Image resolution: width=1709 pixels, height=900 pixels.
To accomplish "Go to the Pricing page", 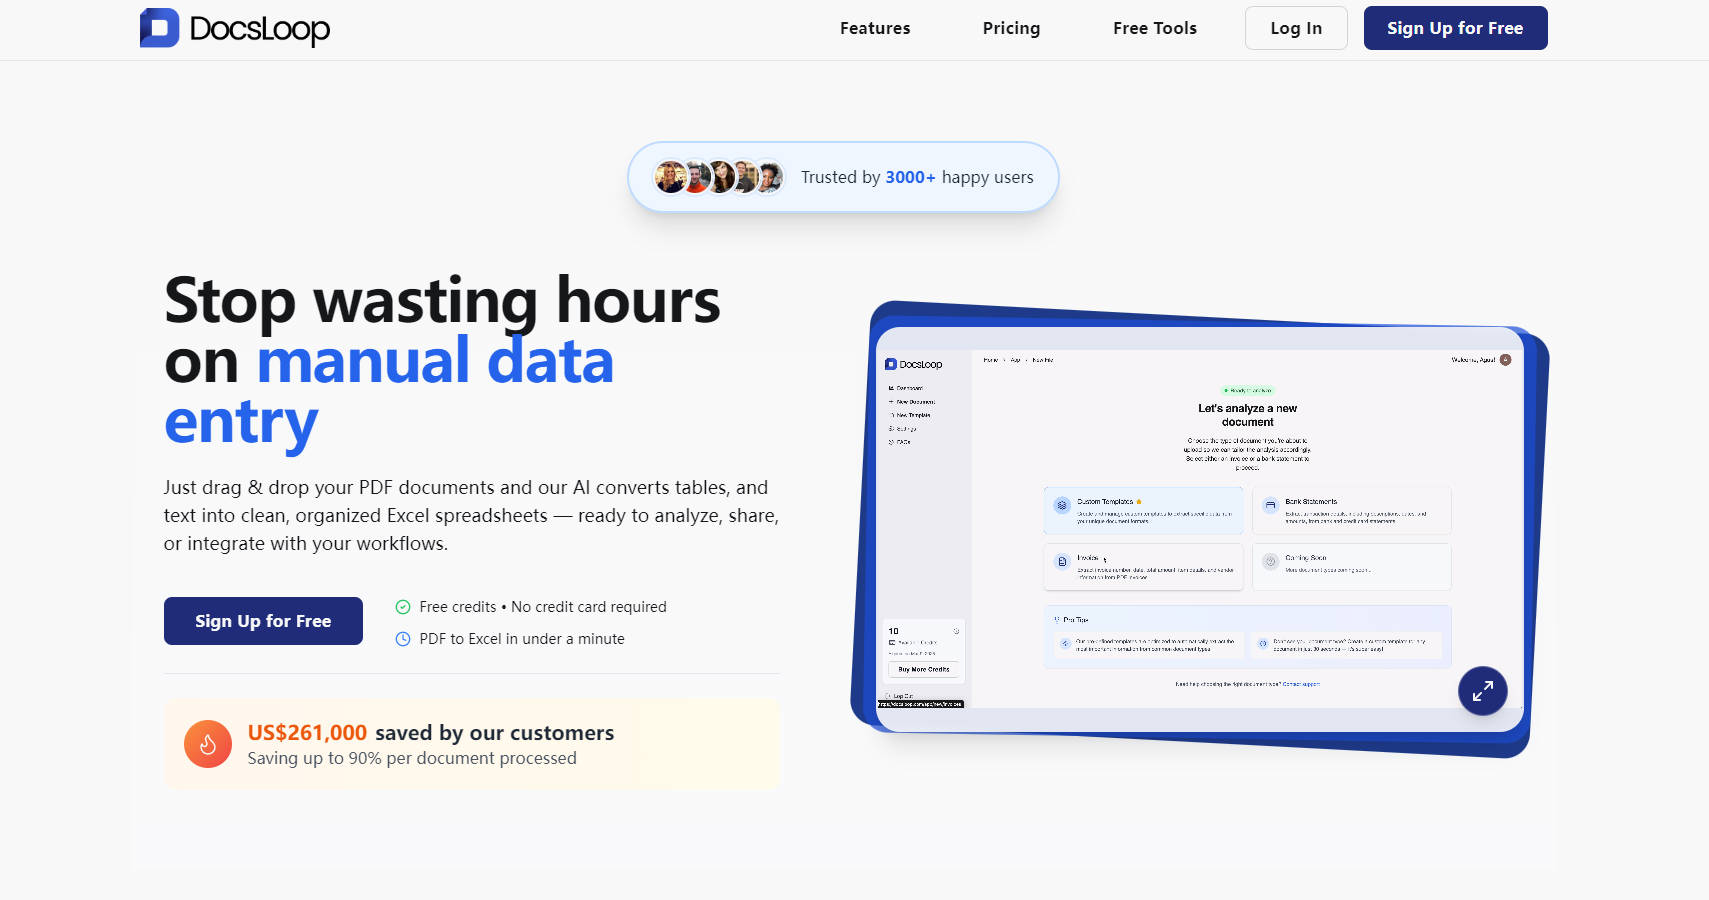I will [x=1011, y=28].
